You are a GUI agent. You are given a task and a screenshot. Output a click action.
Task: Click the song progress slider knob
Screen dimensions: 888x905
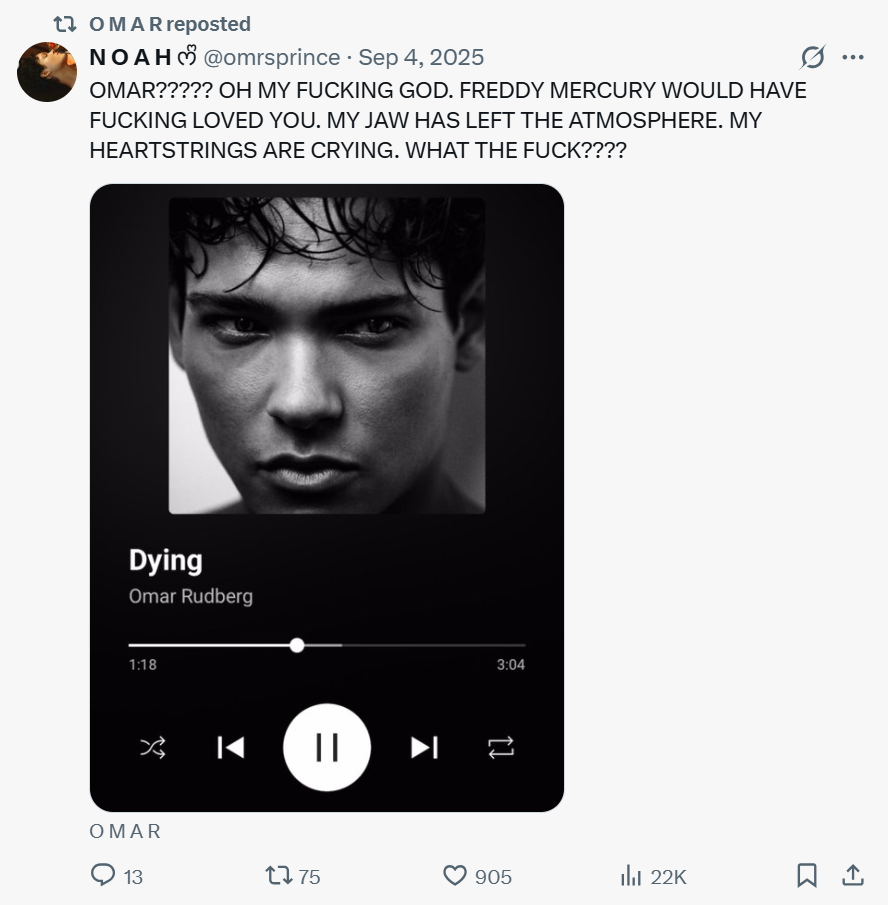[x=297, y=645]
